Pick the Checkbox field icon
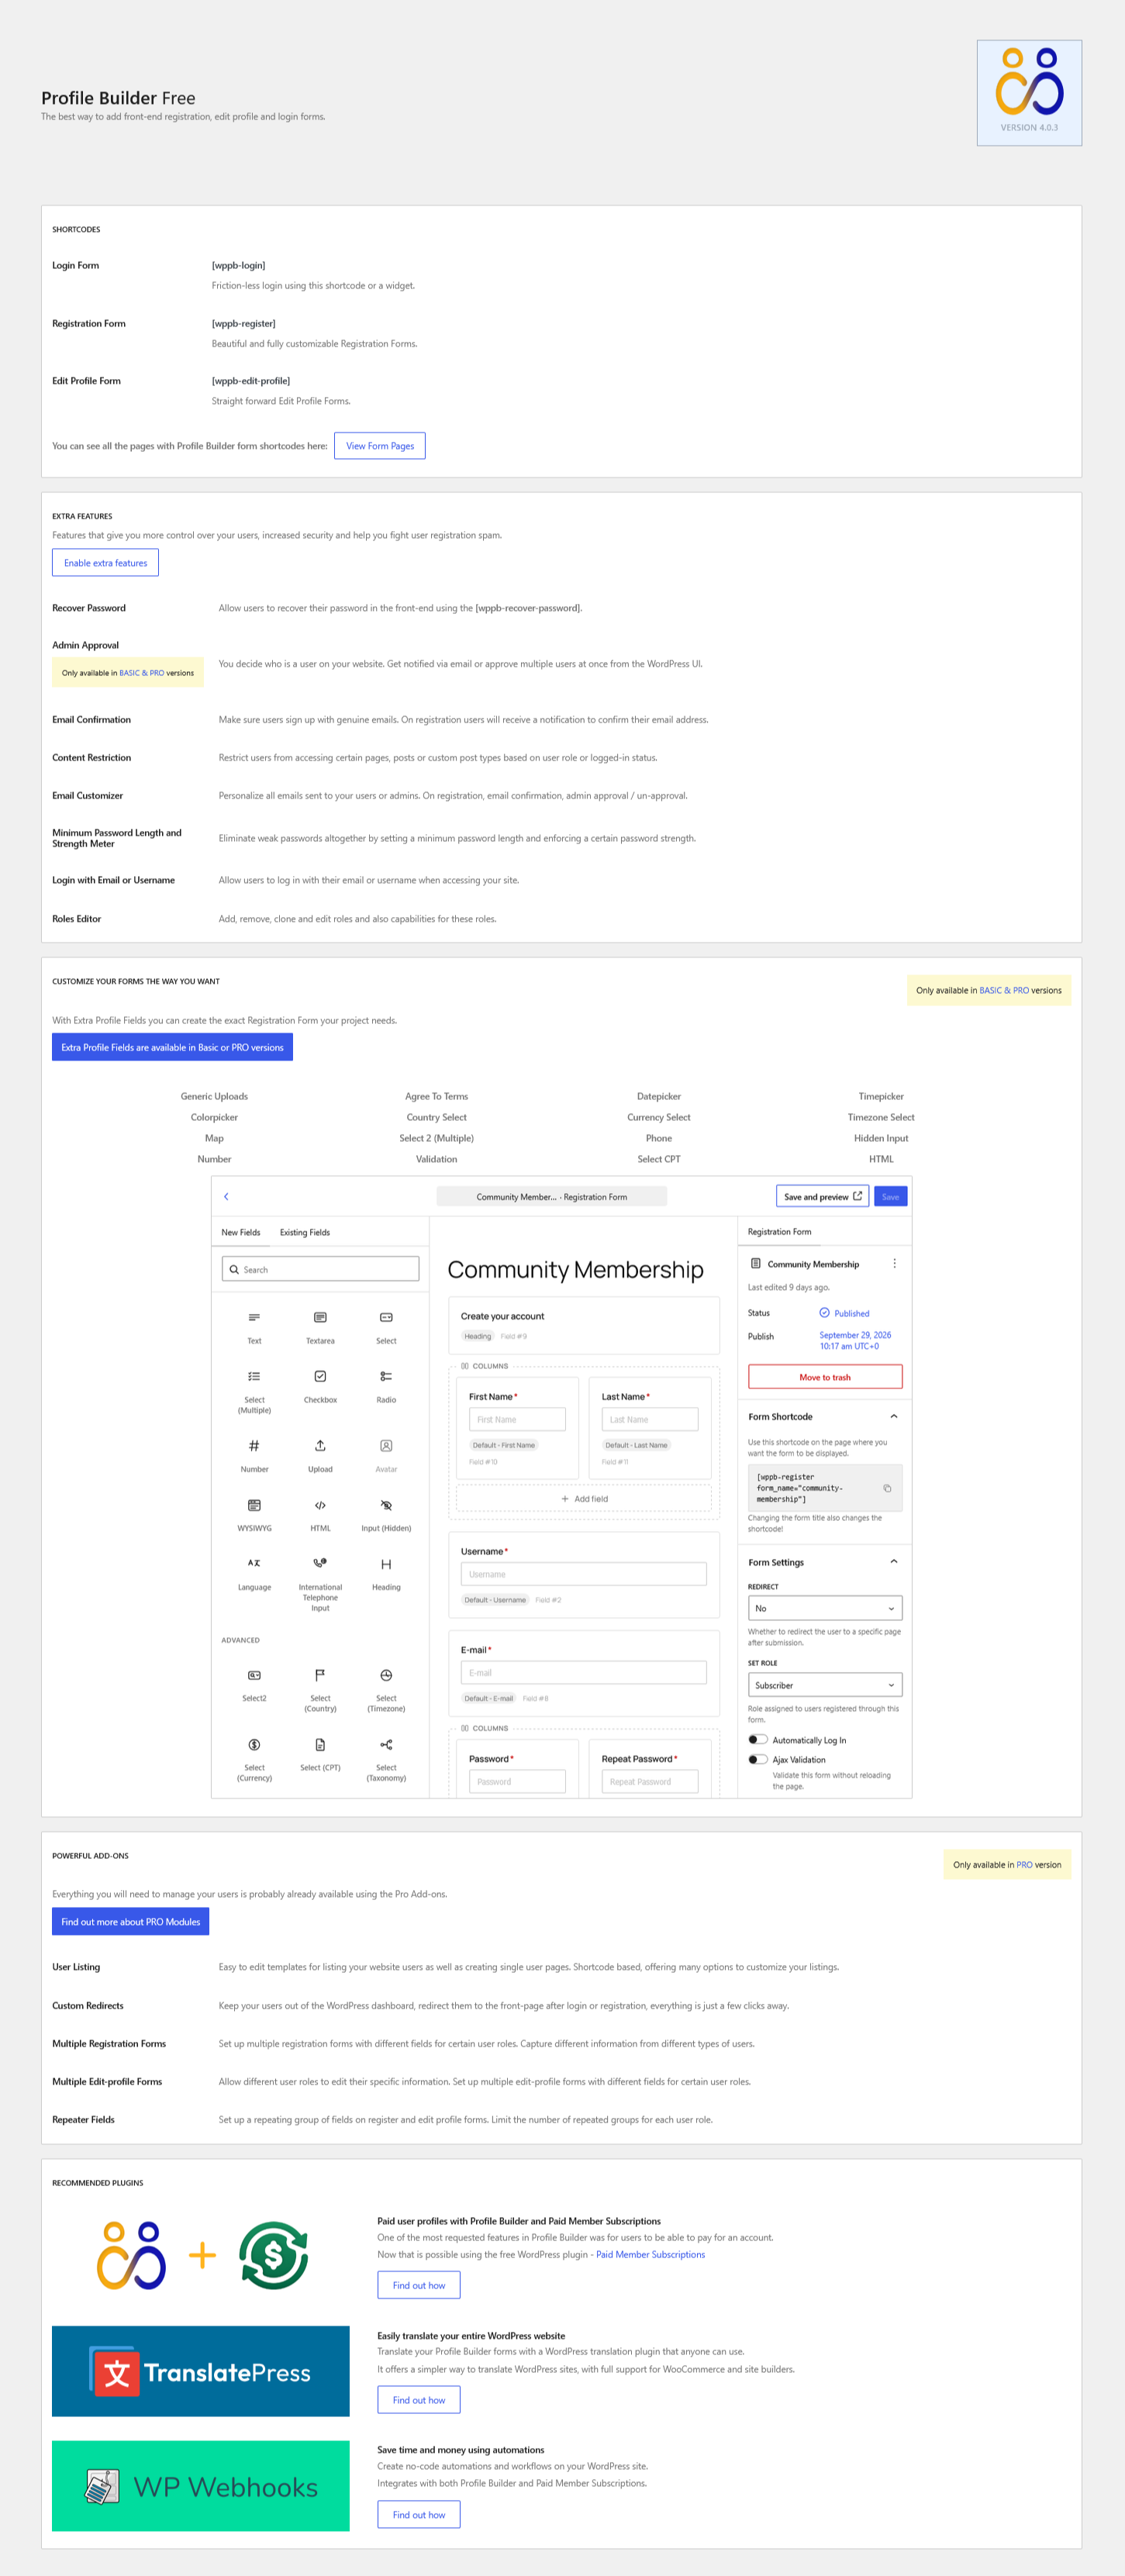 pos(320,1376)
